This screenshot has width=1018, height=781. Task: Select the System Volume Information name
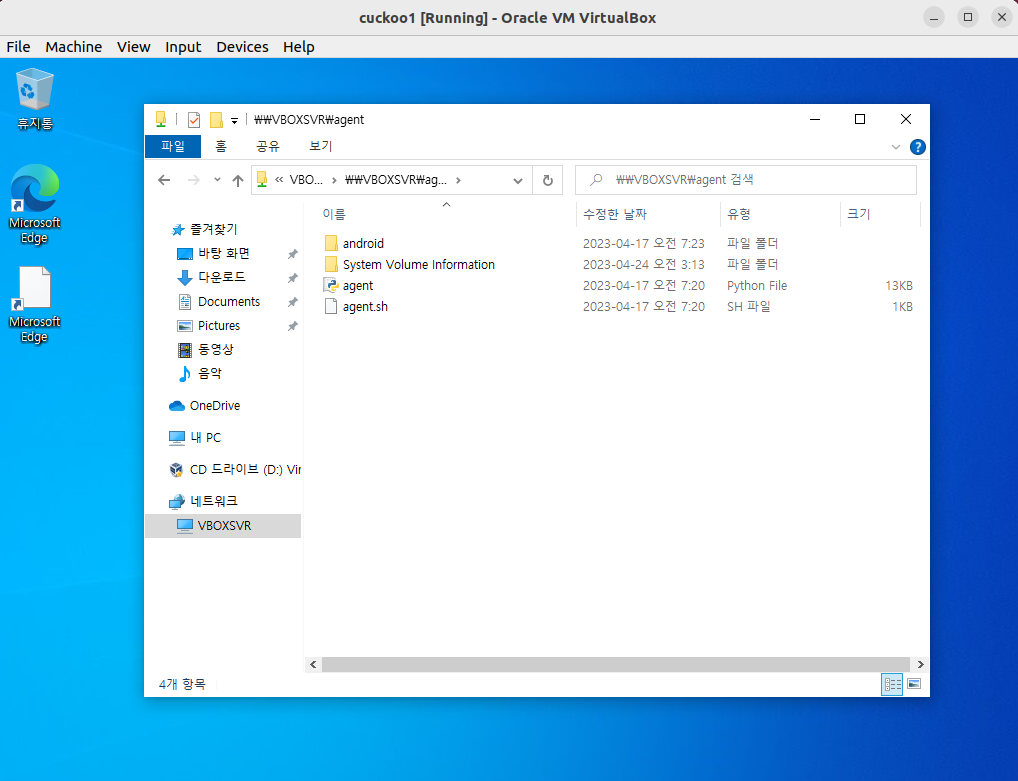(419, 264)
